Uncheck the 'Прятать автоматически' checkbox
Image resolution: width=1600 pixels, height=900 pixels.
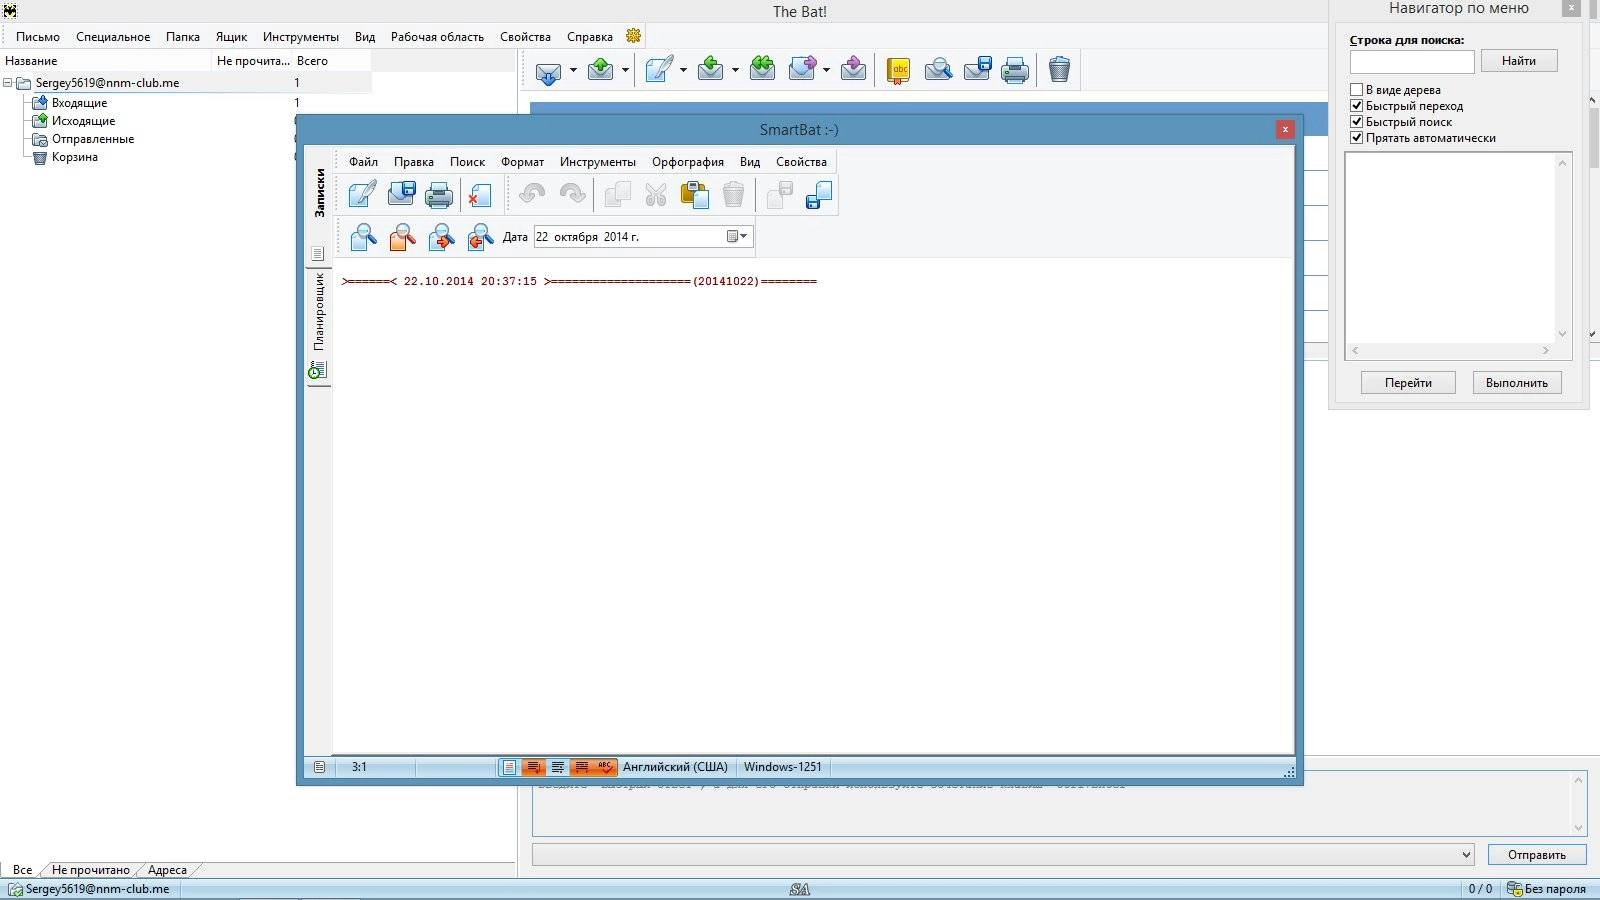click(1357, 138)
